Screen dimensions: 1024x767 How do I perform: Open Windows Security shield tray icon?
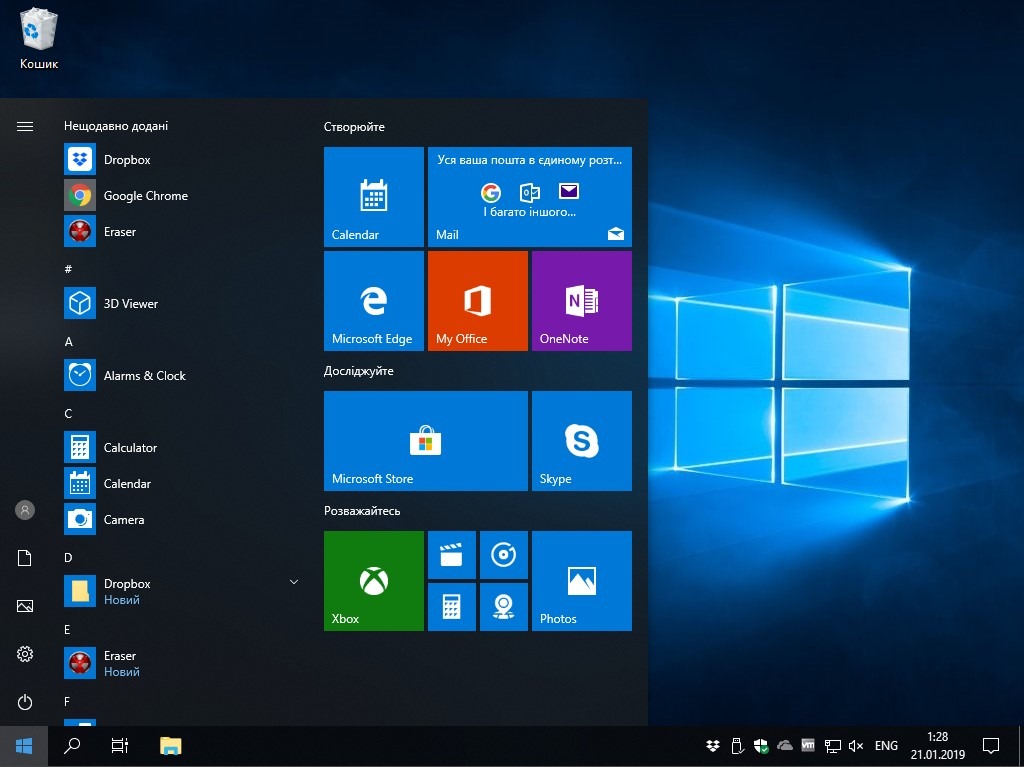(761, 745)
